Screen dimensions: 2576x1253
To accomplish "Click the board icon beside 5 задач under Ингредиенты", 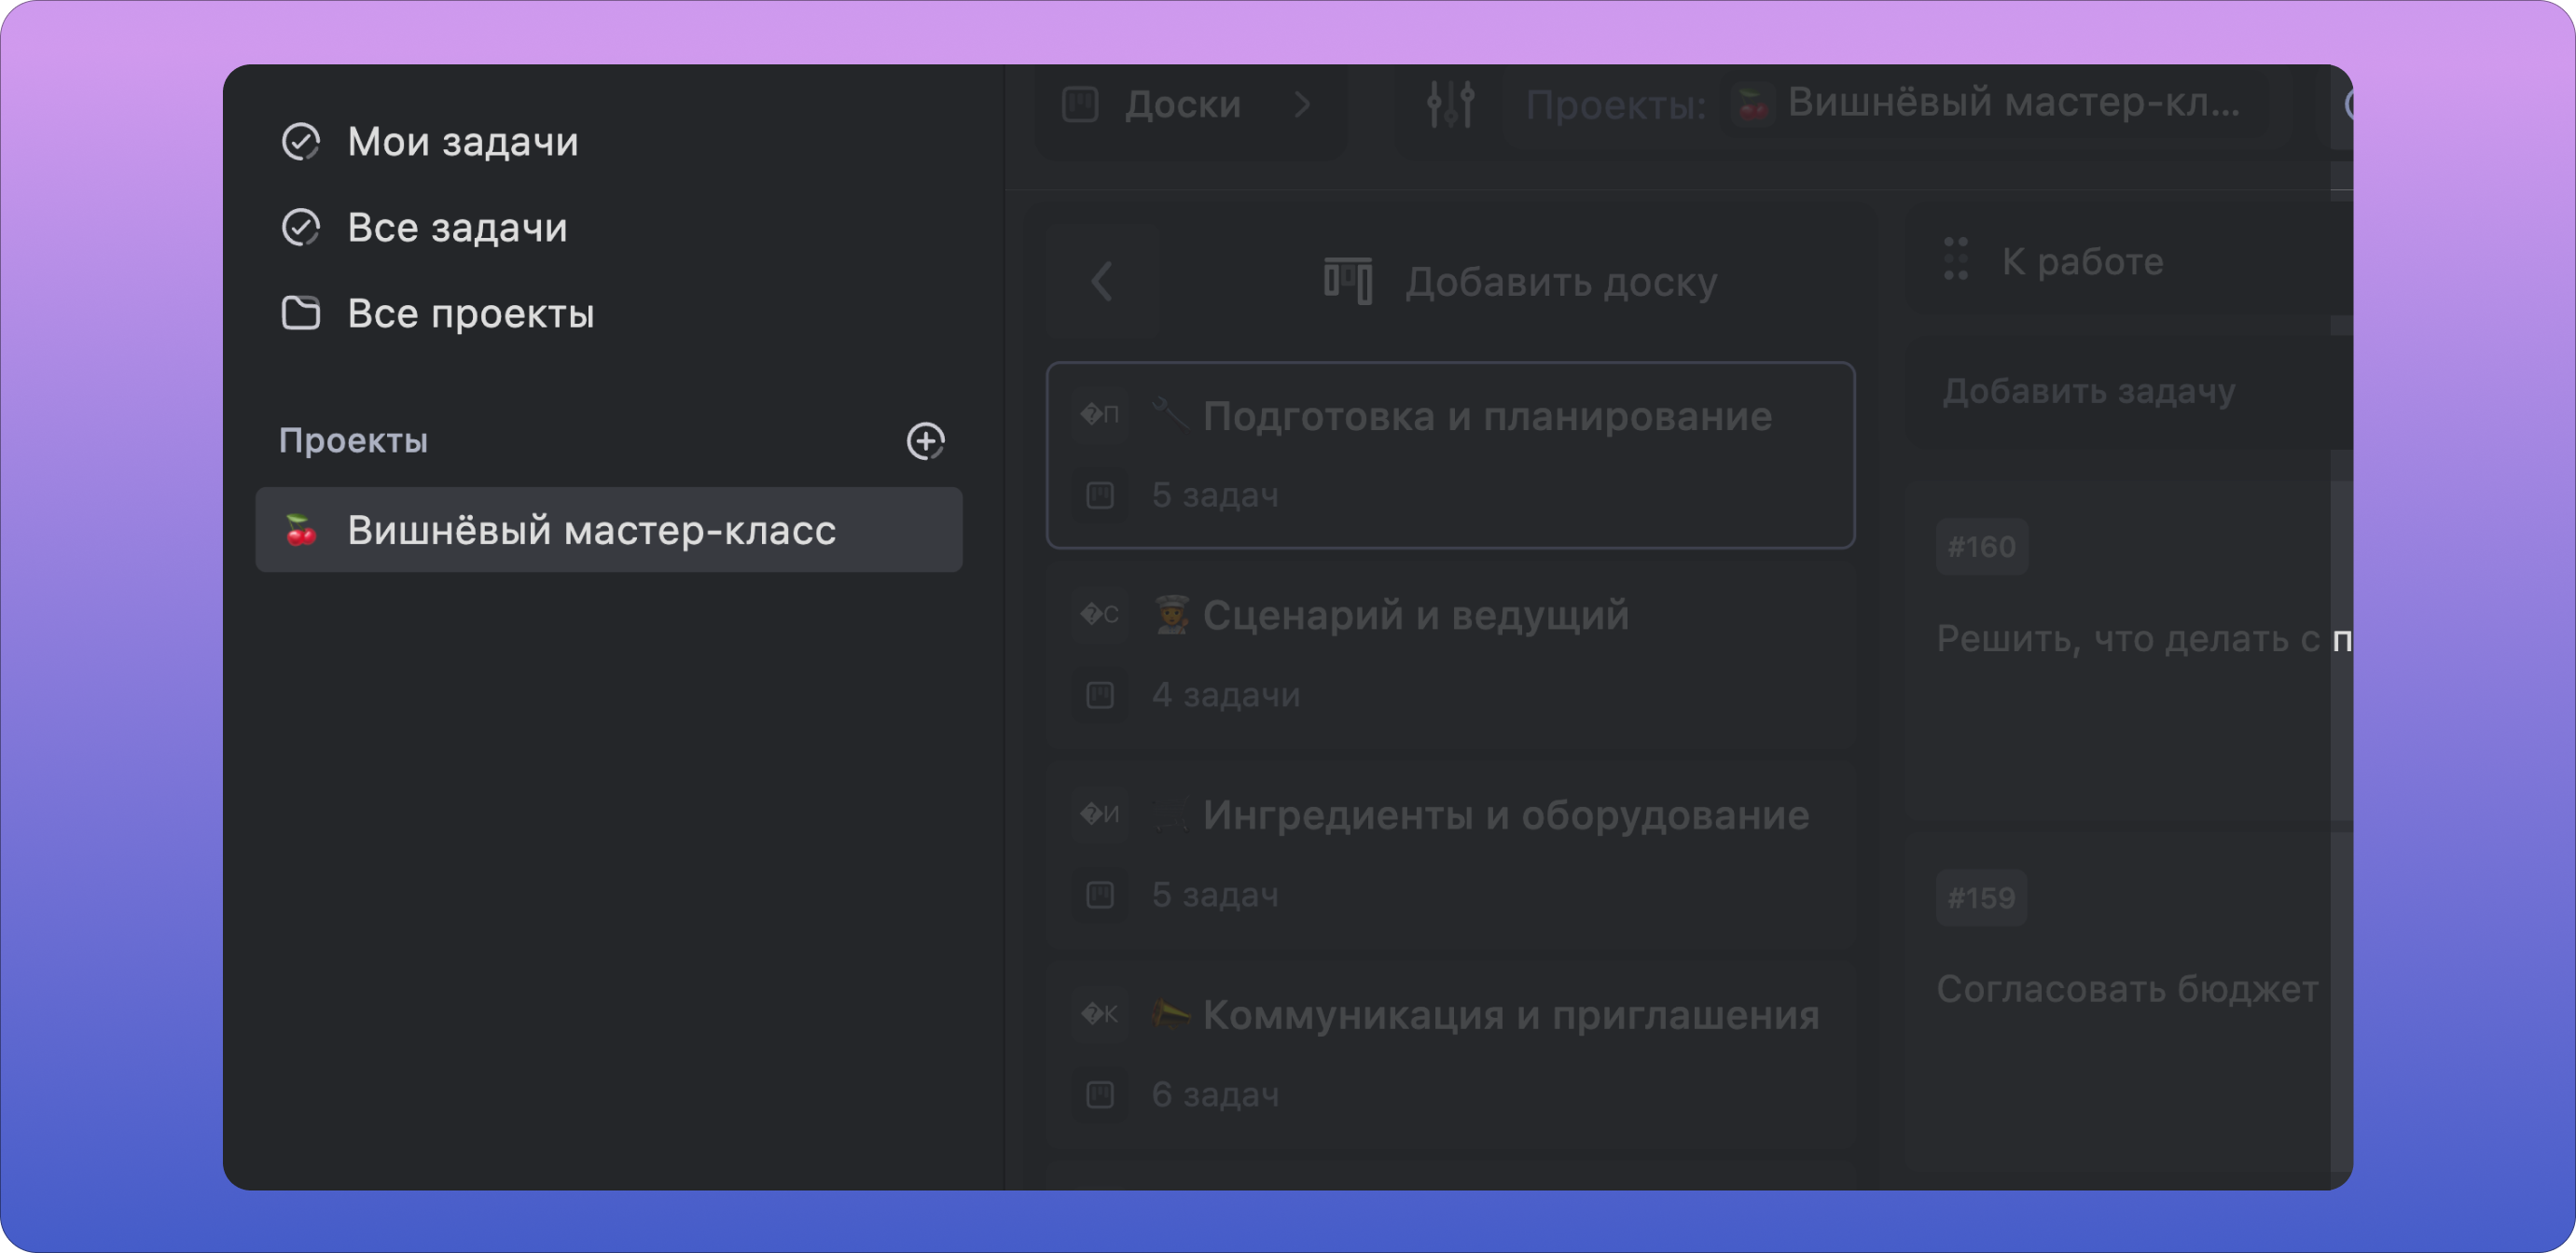I will (1100, 895).
